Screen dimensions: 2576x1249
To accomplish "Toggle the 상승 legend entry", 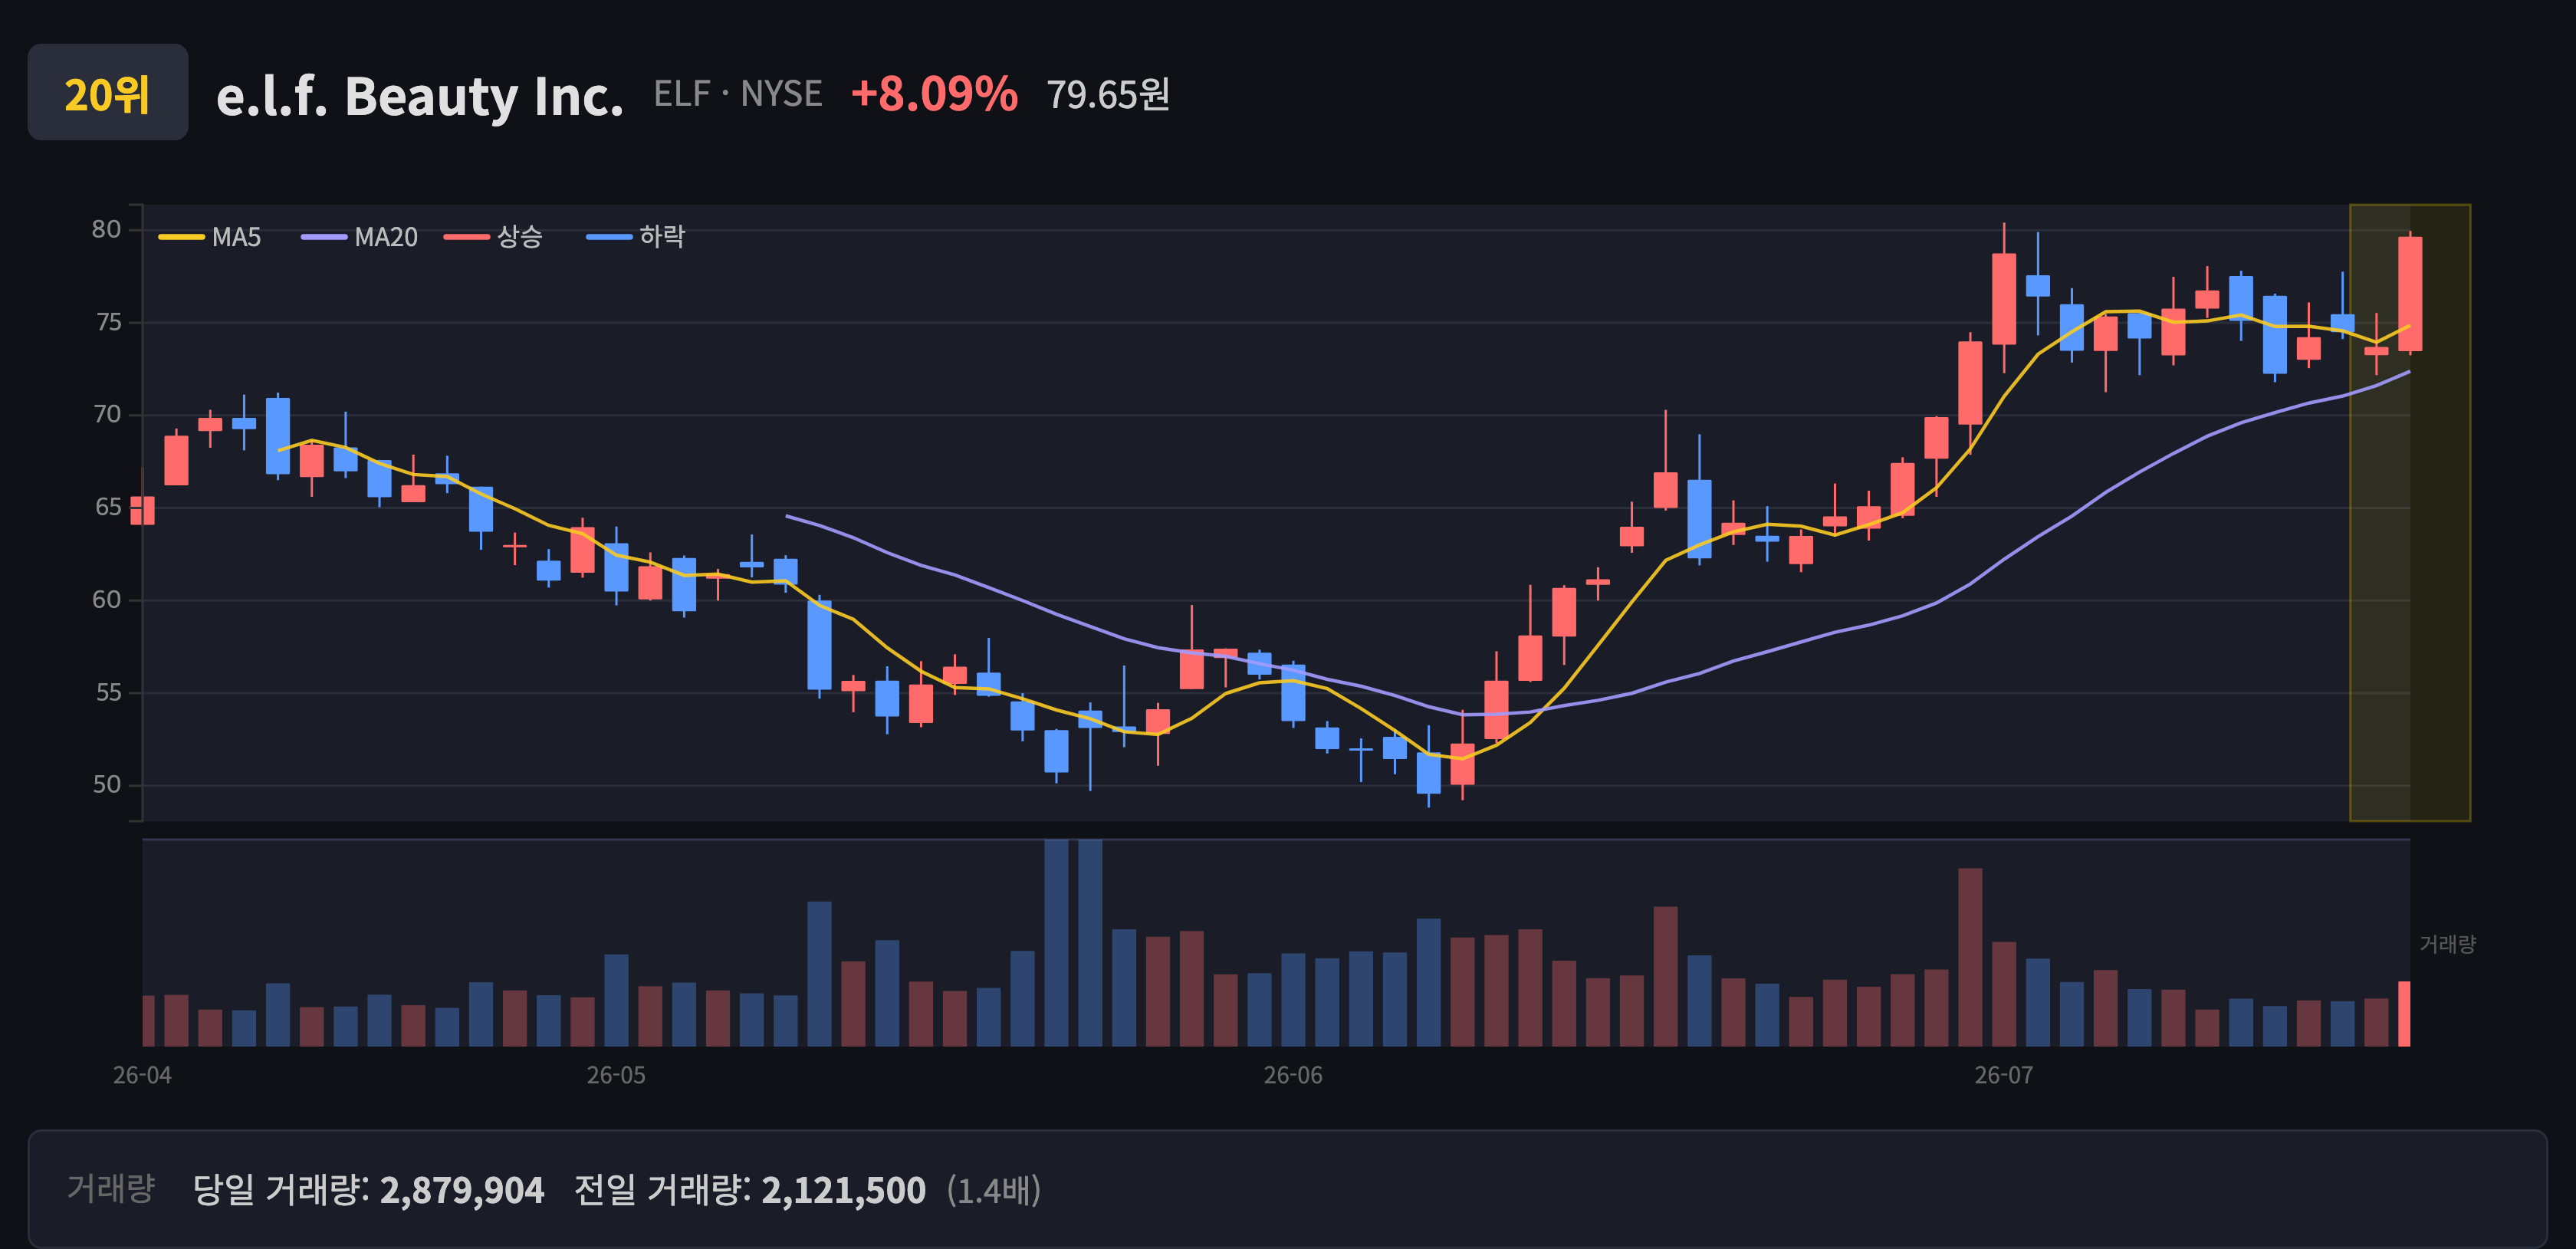I will [x=493, y=237].
